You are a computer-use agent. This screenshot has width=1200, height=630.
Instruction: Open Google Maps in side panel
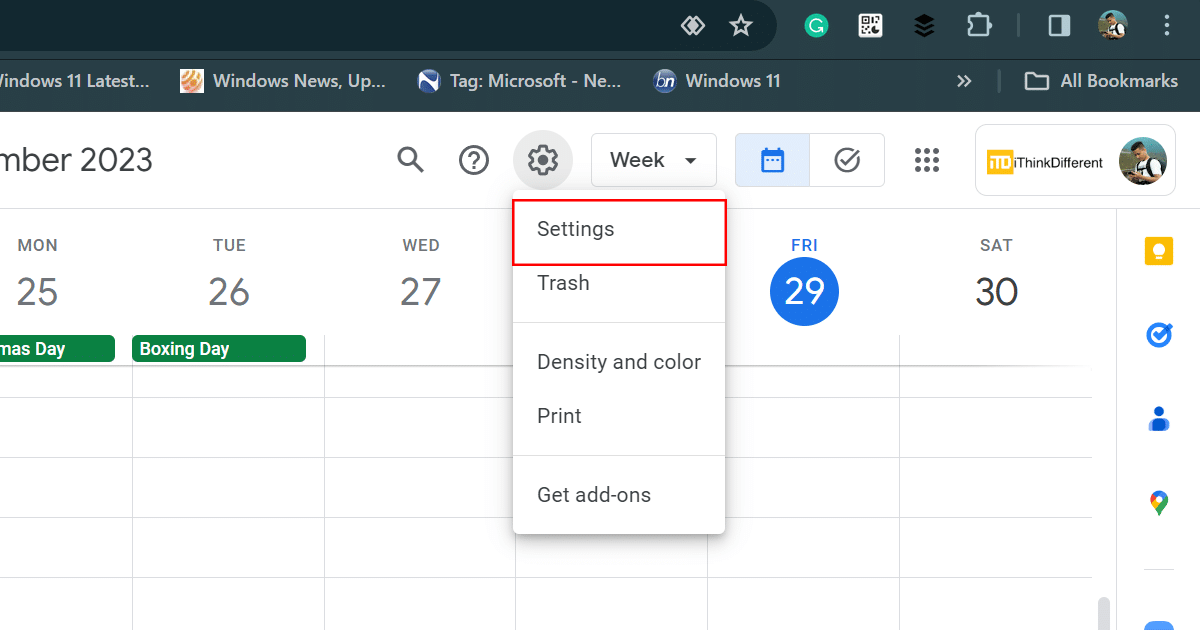coord(1158,503)
